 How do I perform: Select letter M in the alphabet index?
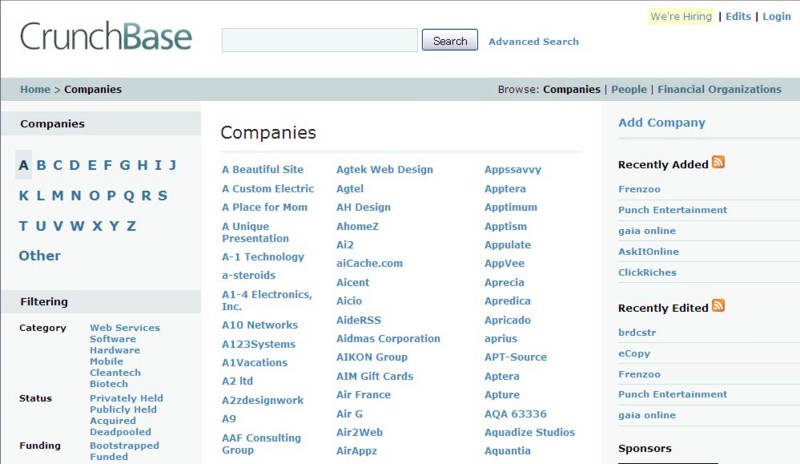pyautogui.click(x=58, y=196)
